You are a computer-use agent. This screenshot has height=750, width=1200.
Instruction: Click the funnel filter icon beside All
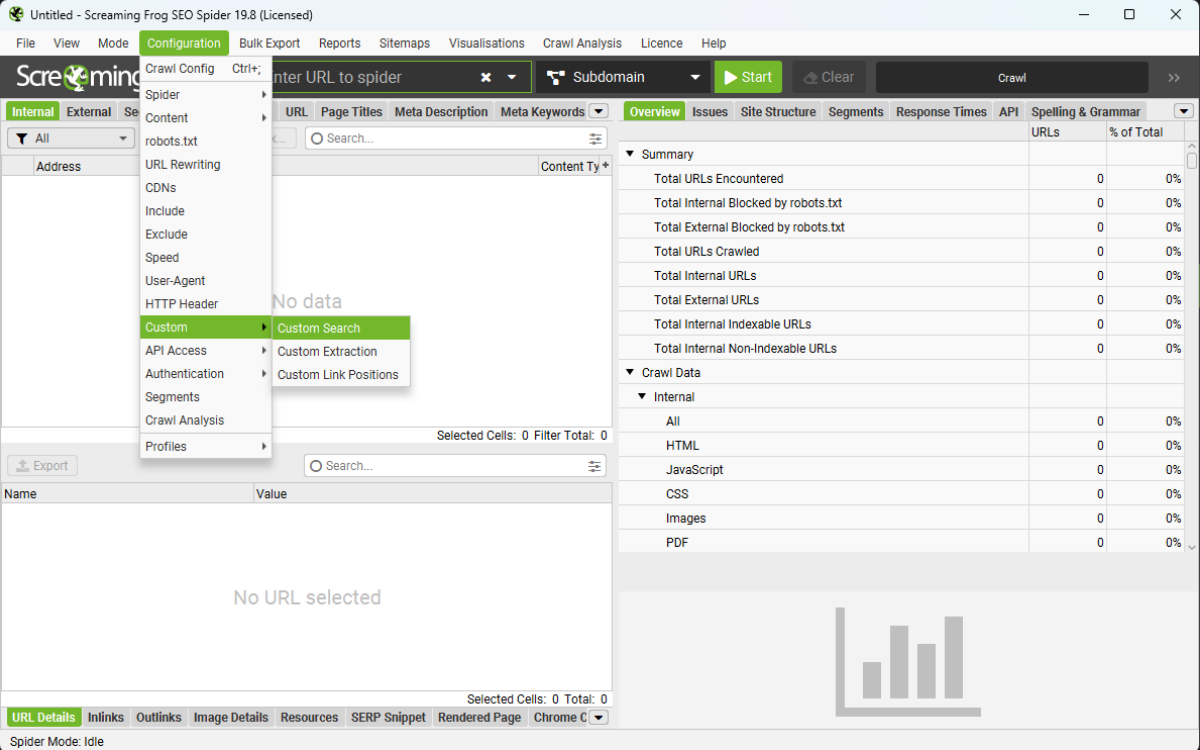(21, 139)
